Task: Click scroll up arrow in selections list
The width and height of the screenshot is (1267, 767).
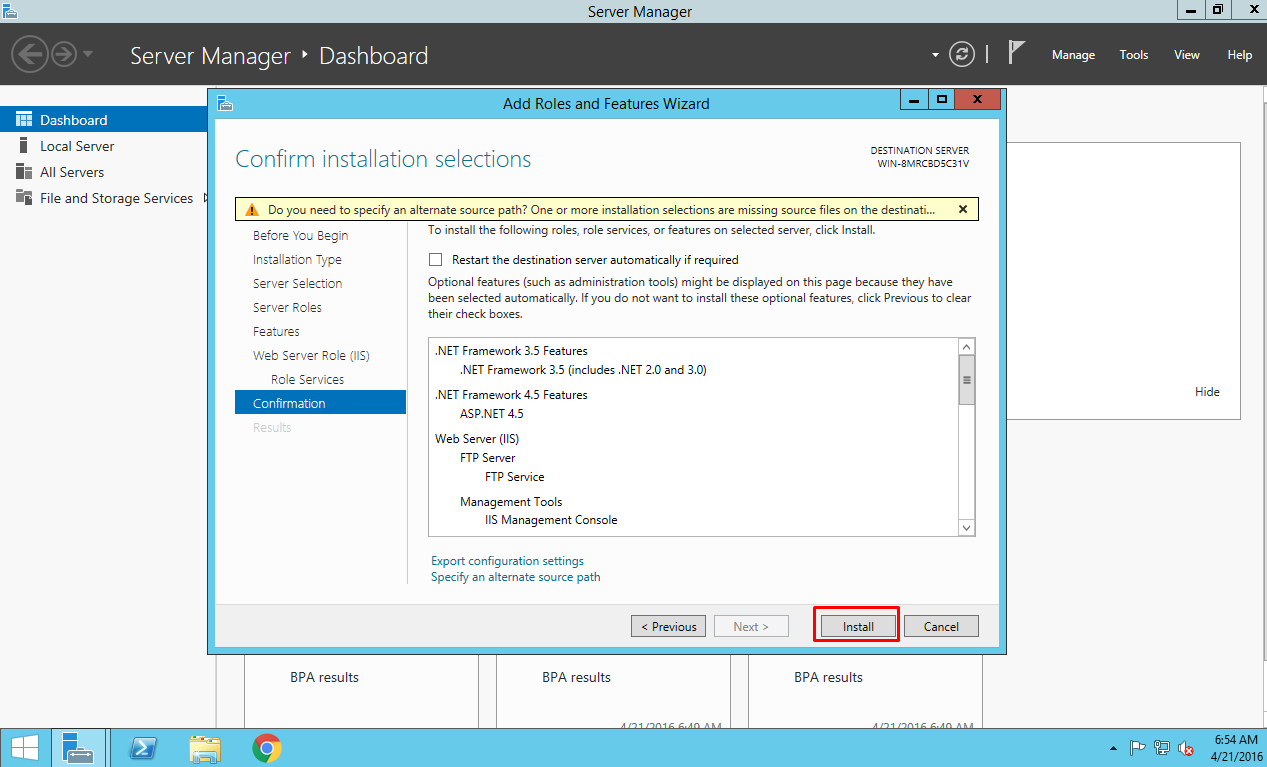Action: tap(966, 347)
